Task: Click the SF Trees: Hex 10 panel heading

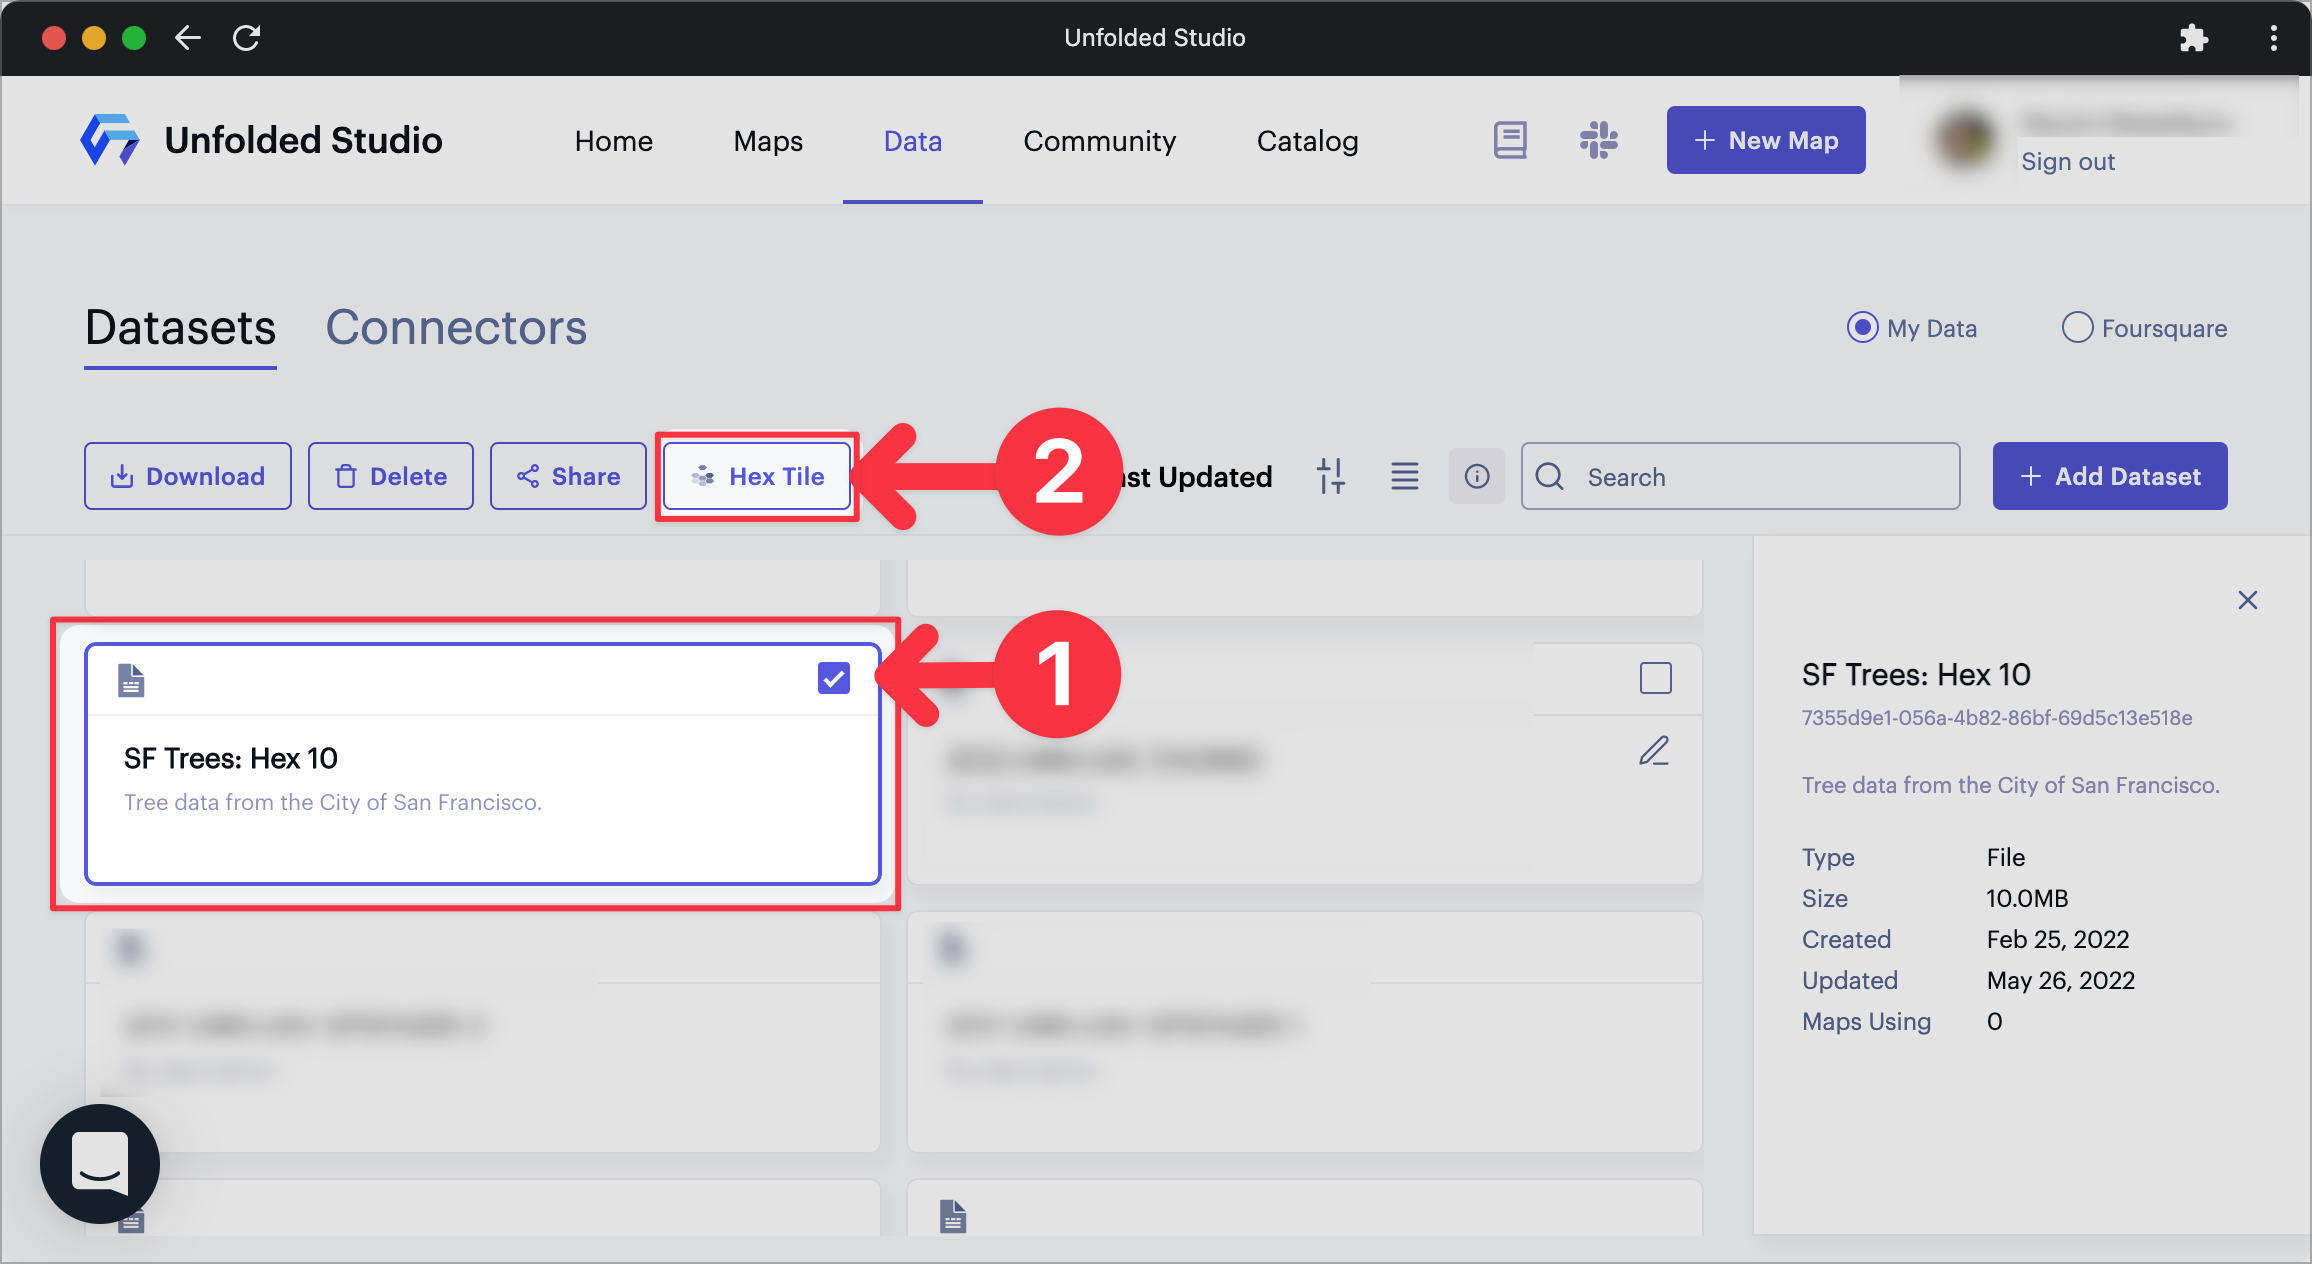Action: click(x=1916, y=675)
